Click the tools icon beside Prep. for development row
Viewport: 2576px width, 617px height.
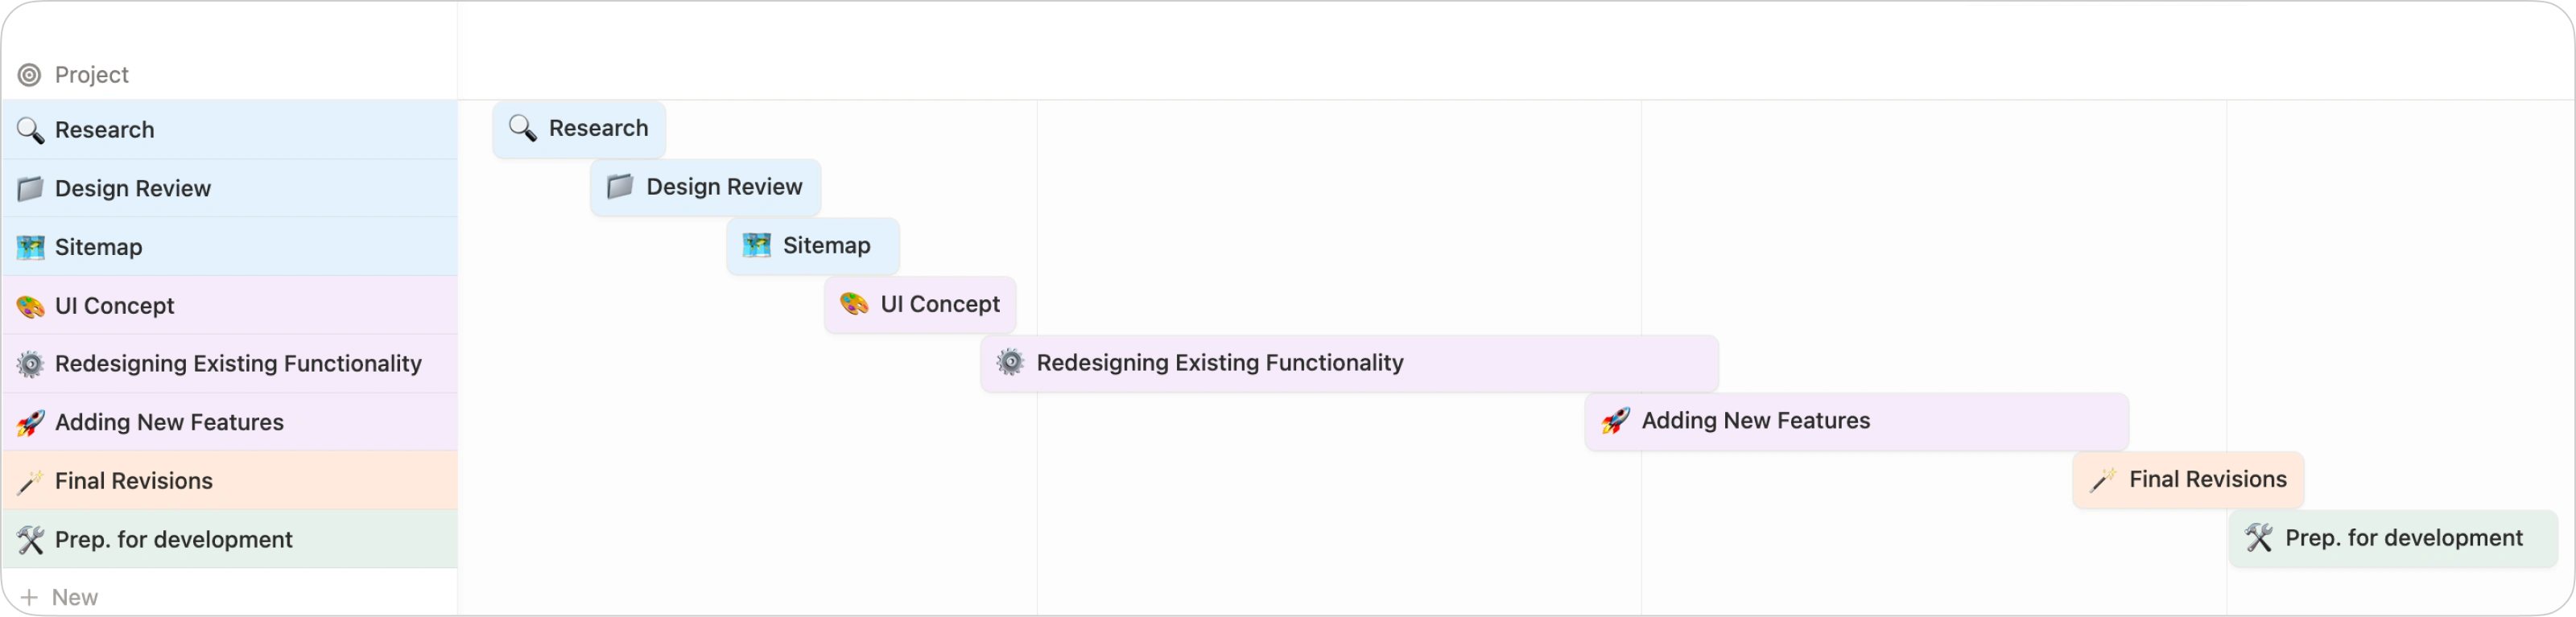pyautogui.click(x=30, y=540)
